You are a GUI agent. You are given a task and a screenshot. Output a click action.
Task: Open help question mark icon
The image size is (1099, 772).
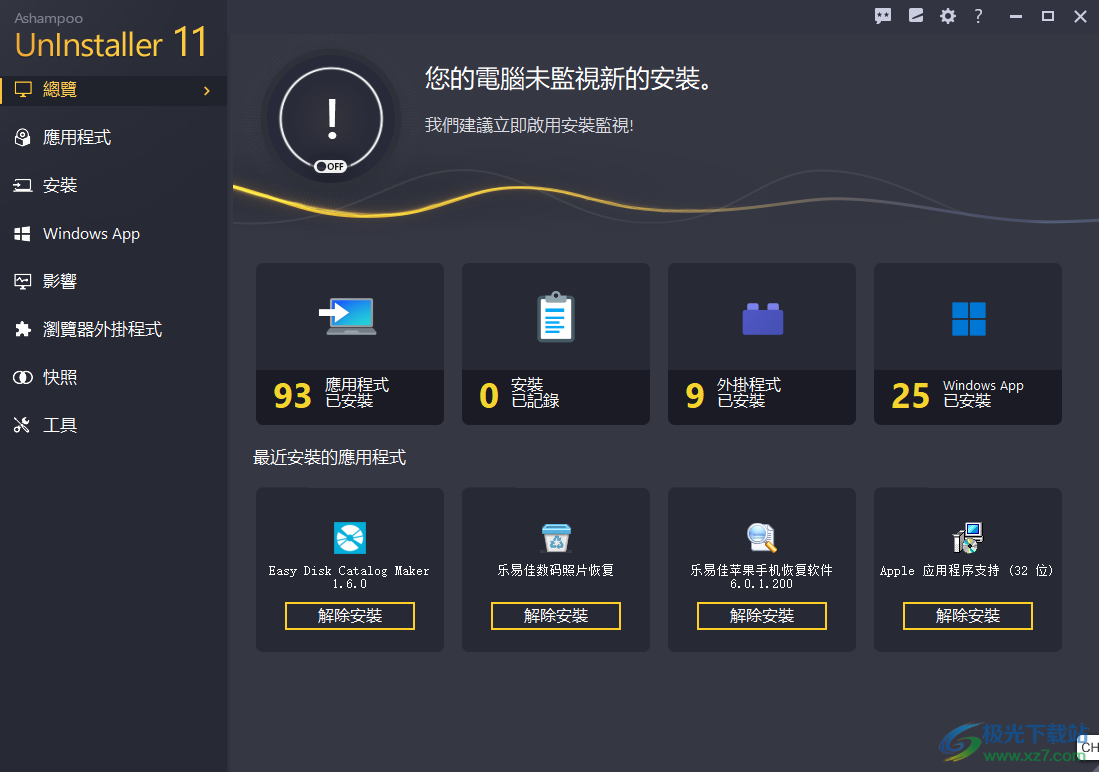(978, 16)
